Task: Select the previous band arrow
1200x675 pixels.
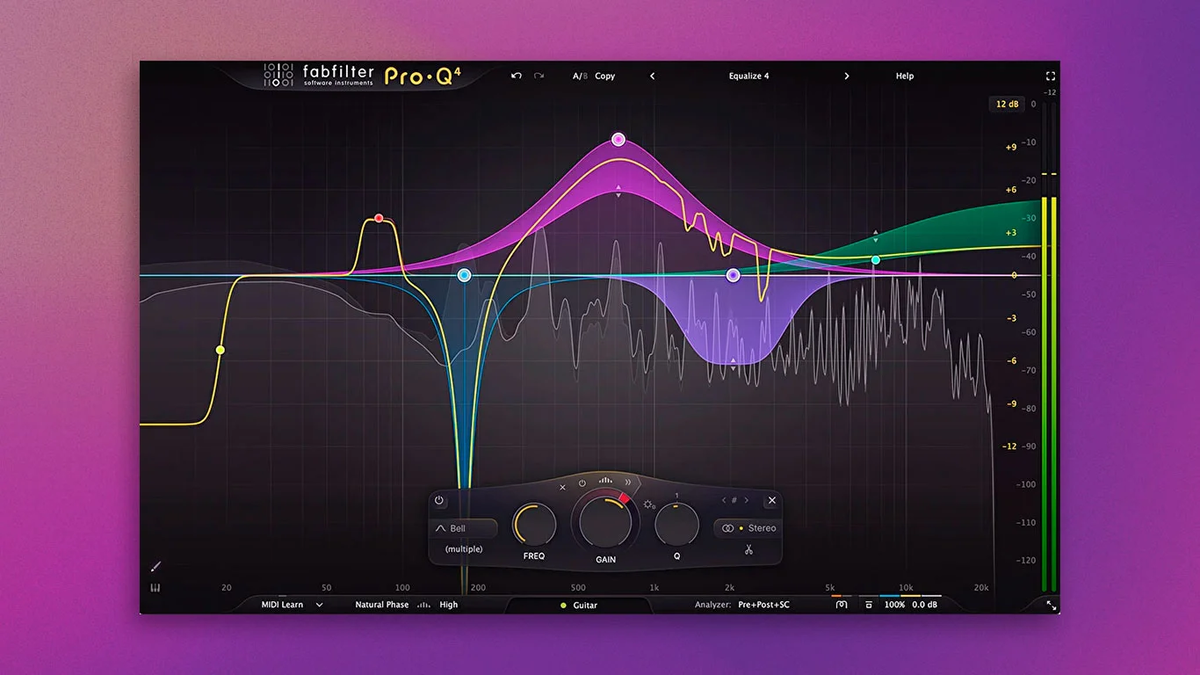Action: [723, 501]
